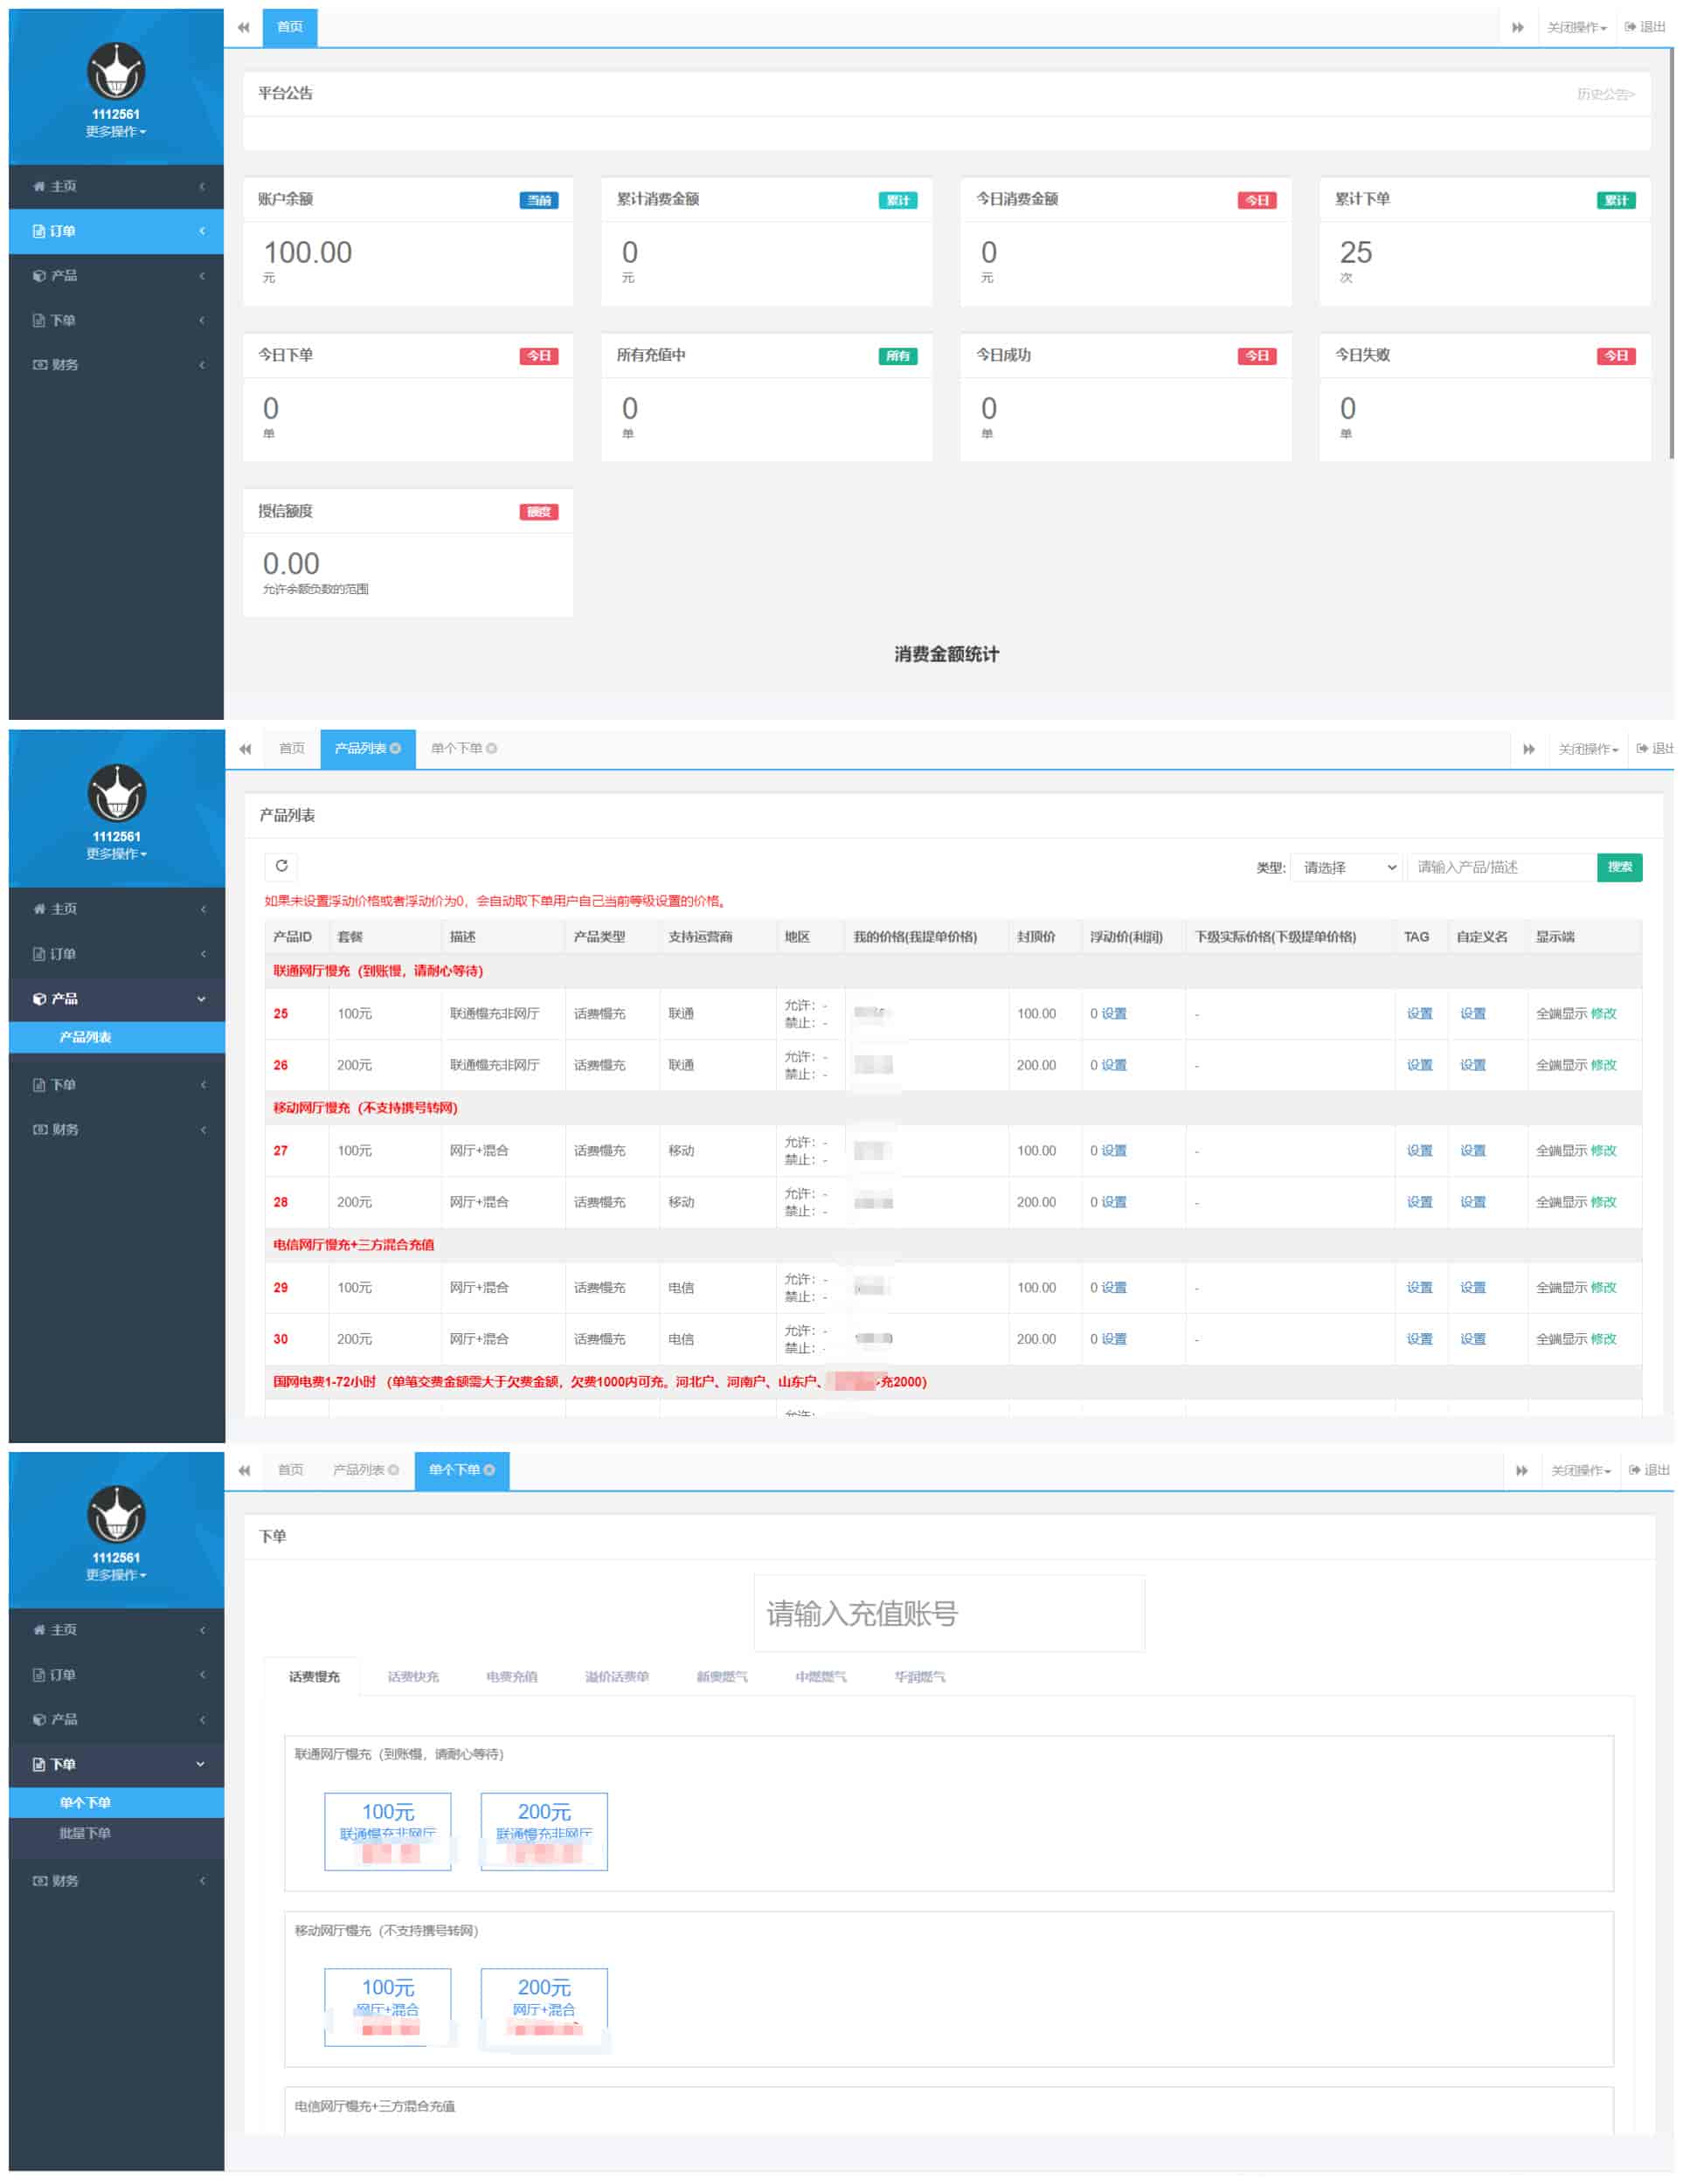
Task: Click the refresh icon above the product table
Action: tap(281, 866)
